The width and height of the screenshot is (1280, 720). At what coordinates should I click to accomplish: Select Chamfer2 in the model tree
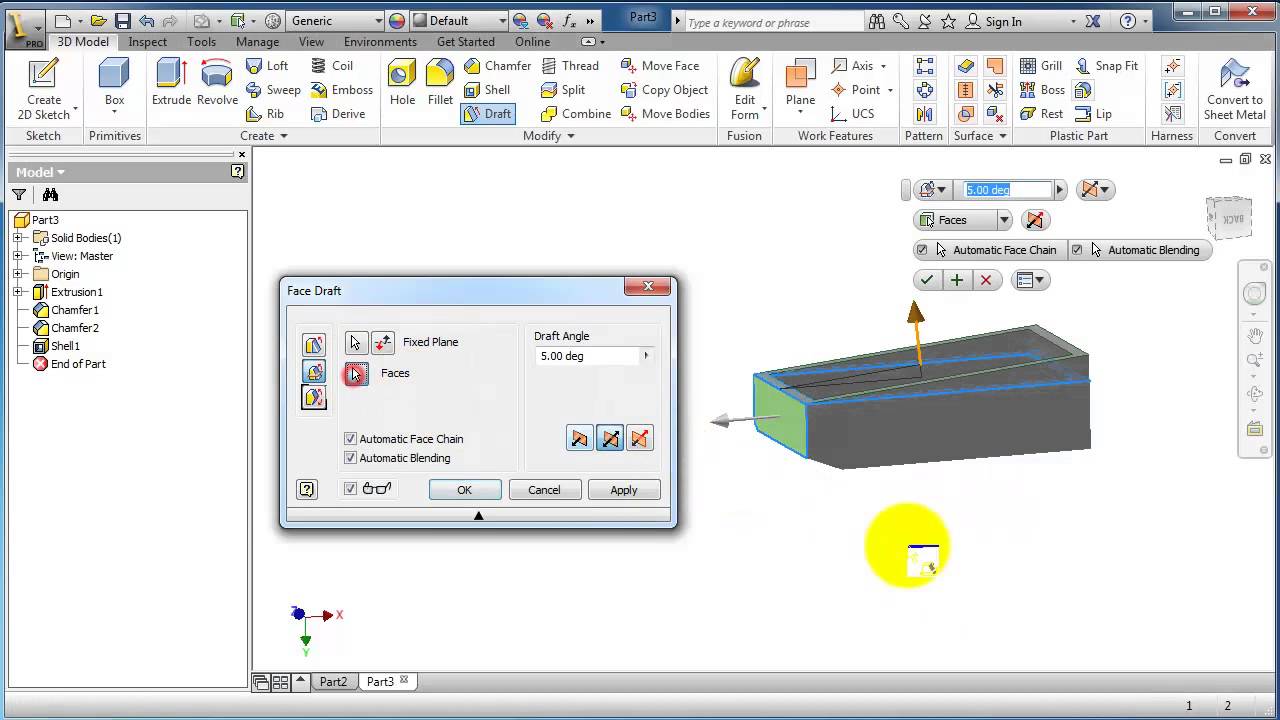(74, 328)
